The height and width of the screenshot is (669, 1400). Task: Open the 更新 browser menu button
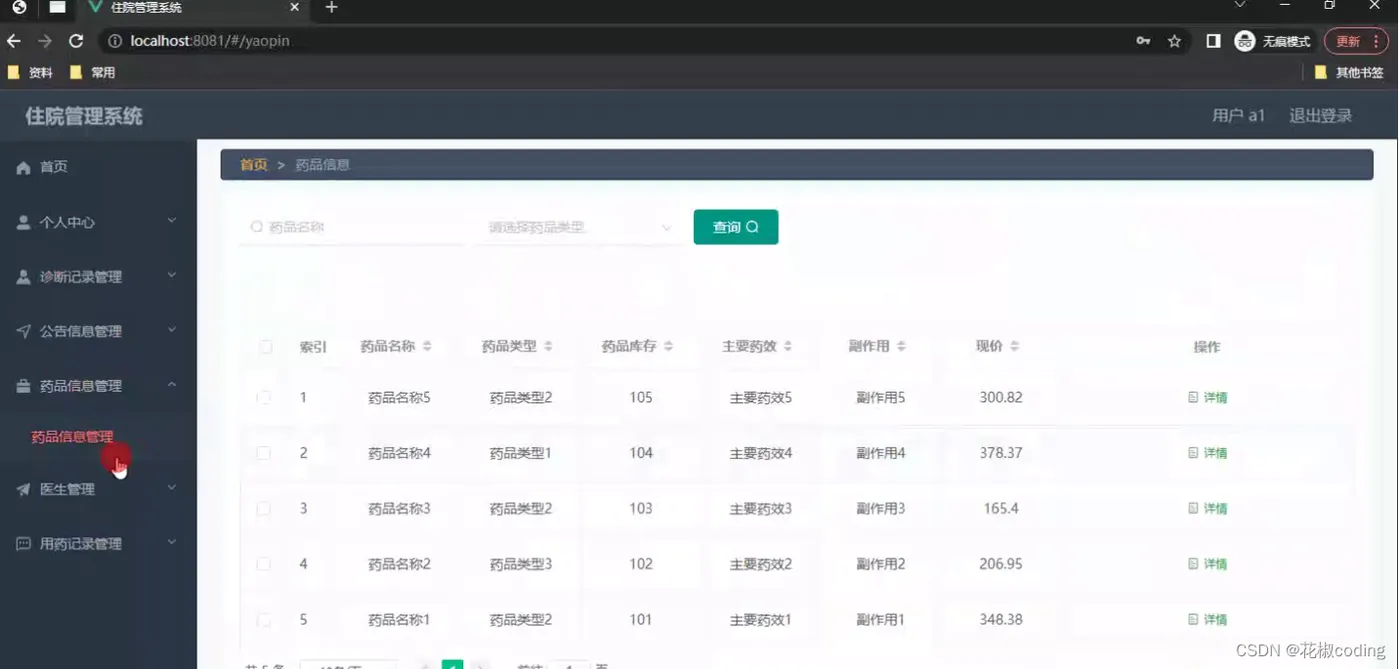coord(1356,41)
